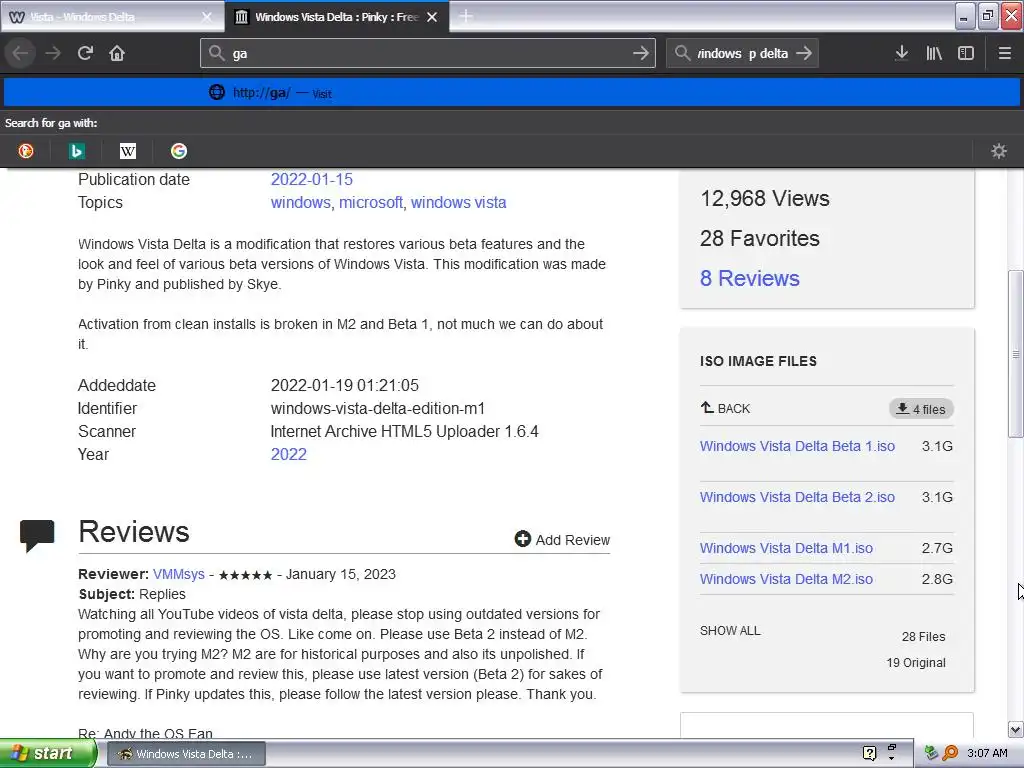Open the library icon in the toolbar
This screenshot has height=768, width=1024.
934,53
